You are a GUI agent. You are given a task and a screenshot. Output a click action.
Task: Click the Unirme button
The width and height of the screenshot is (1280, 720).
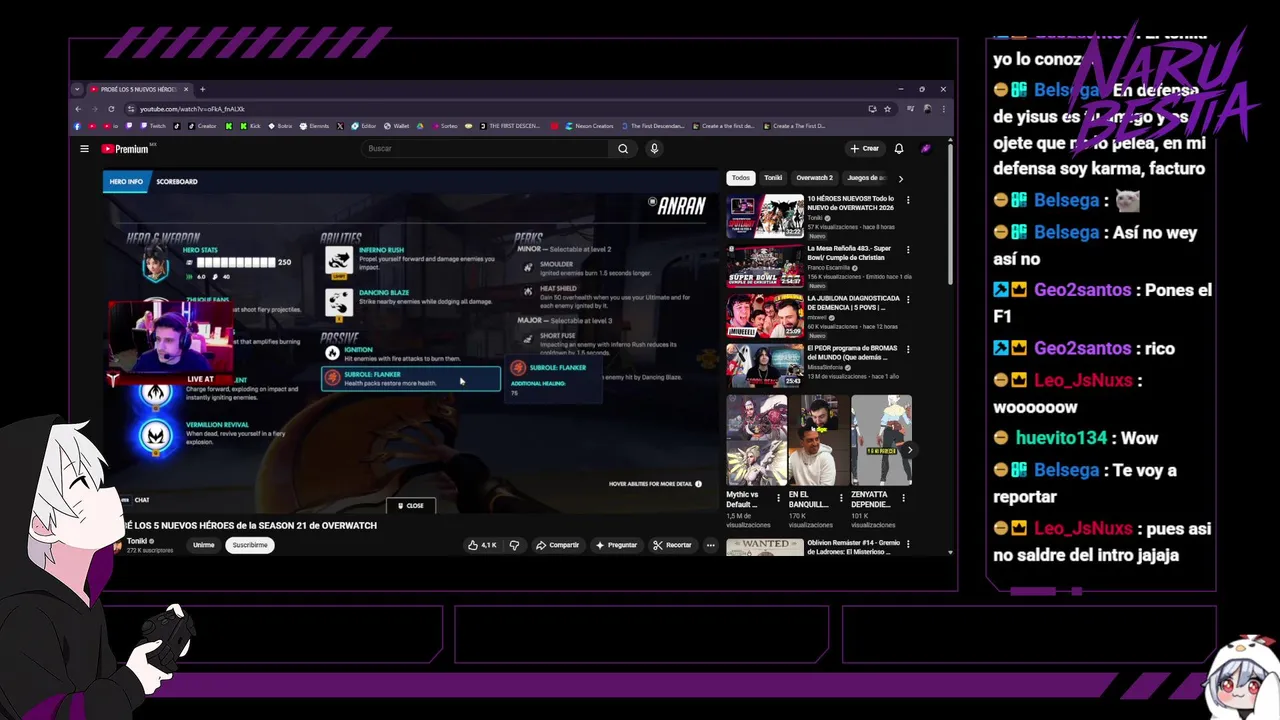tap(204, 545)
